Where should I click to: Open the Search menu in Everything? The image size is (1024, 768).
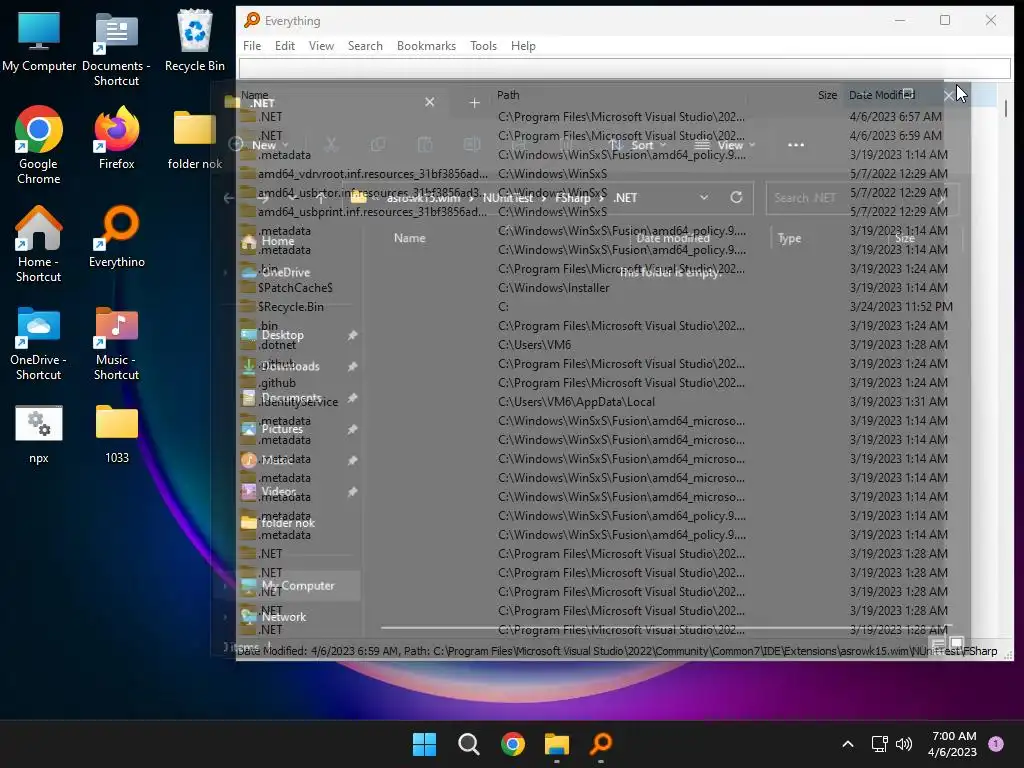click(365, 46)
